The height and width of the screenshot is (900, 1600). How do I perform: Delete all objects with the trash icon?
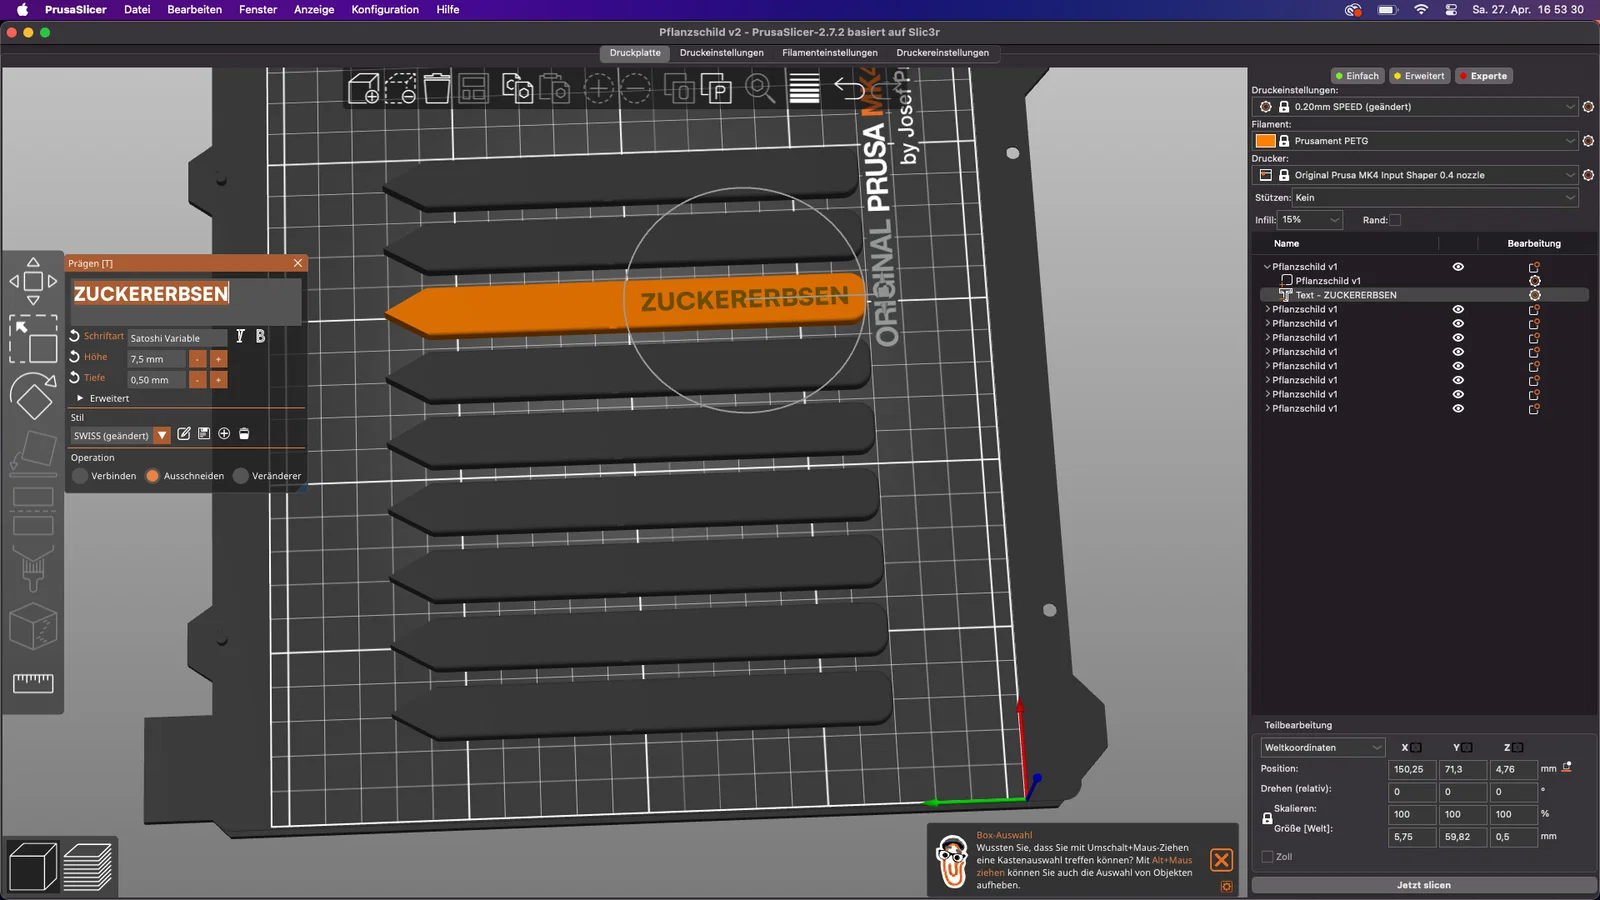[x=437, y=88]
